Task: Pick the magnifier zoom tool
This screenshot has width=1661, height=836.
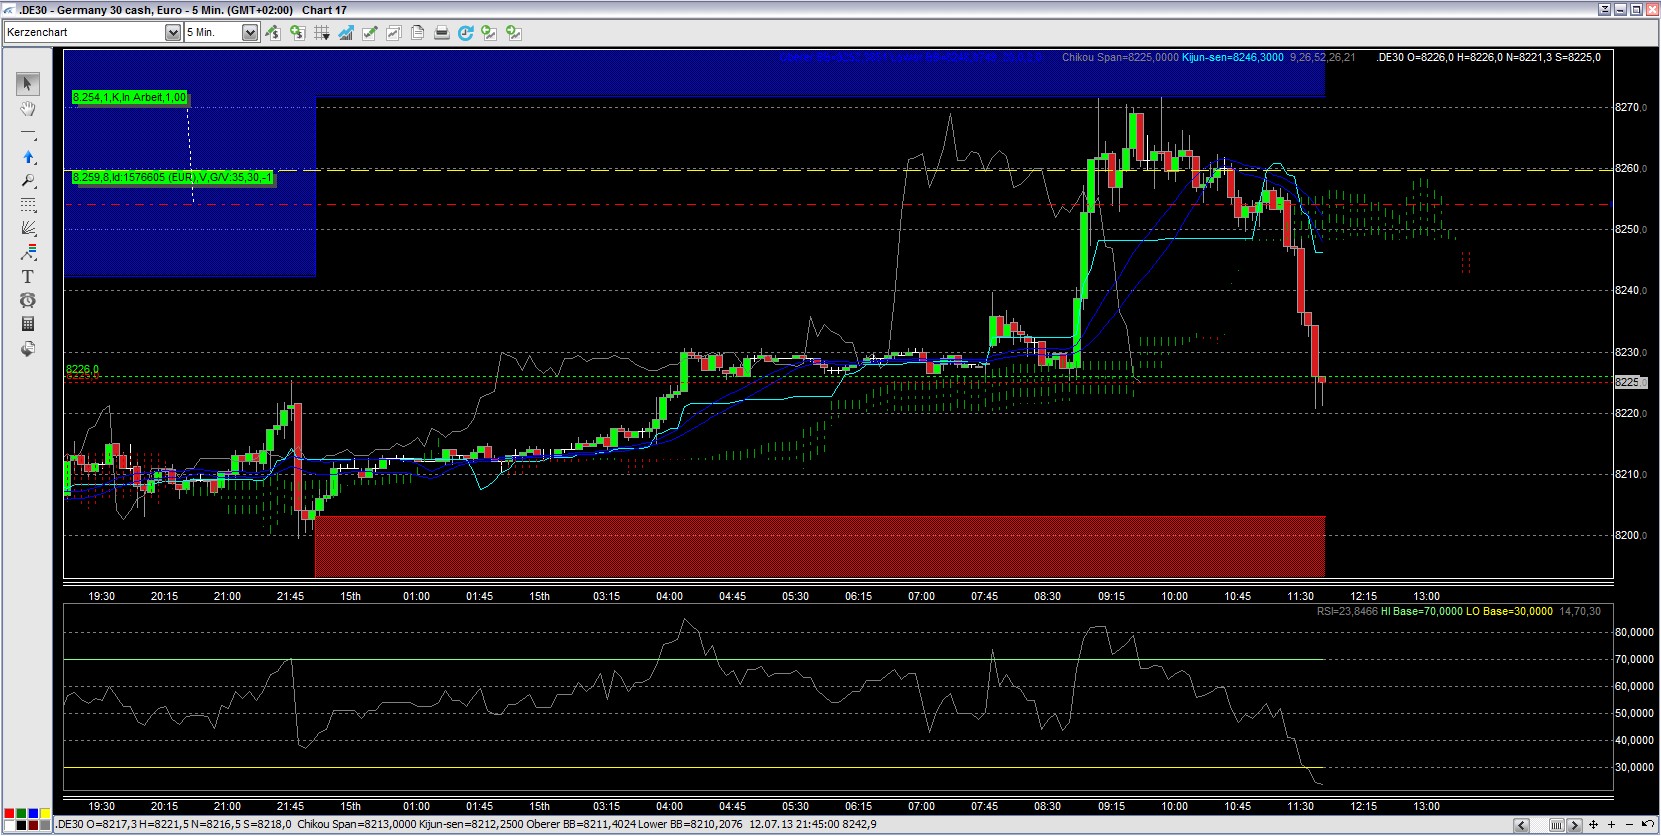Action: click(x=28, y=181)
